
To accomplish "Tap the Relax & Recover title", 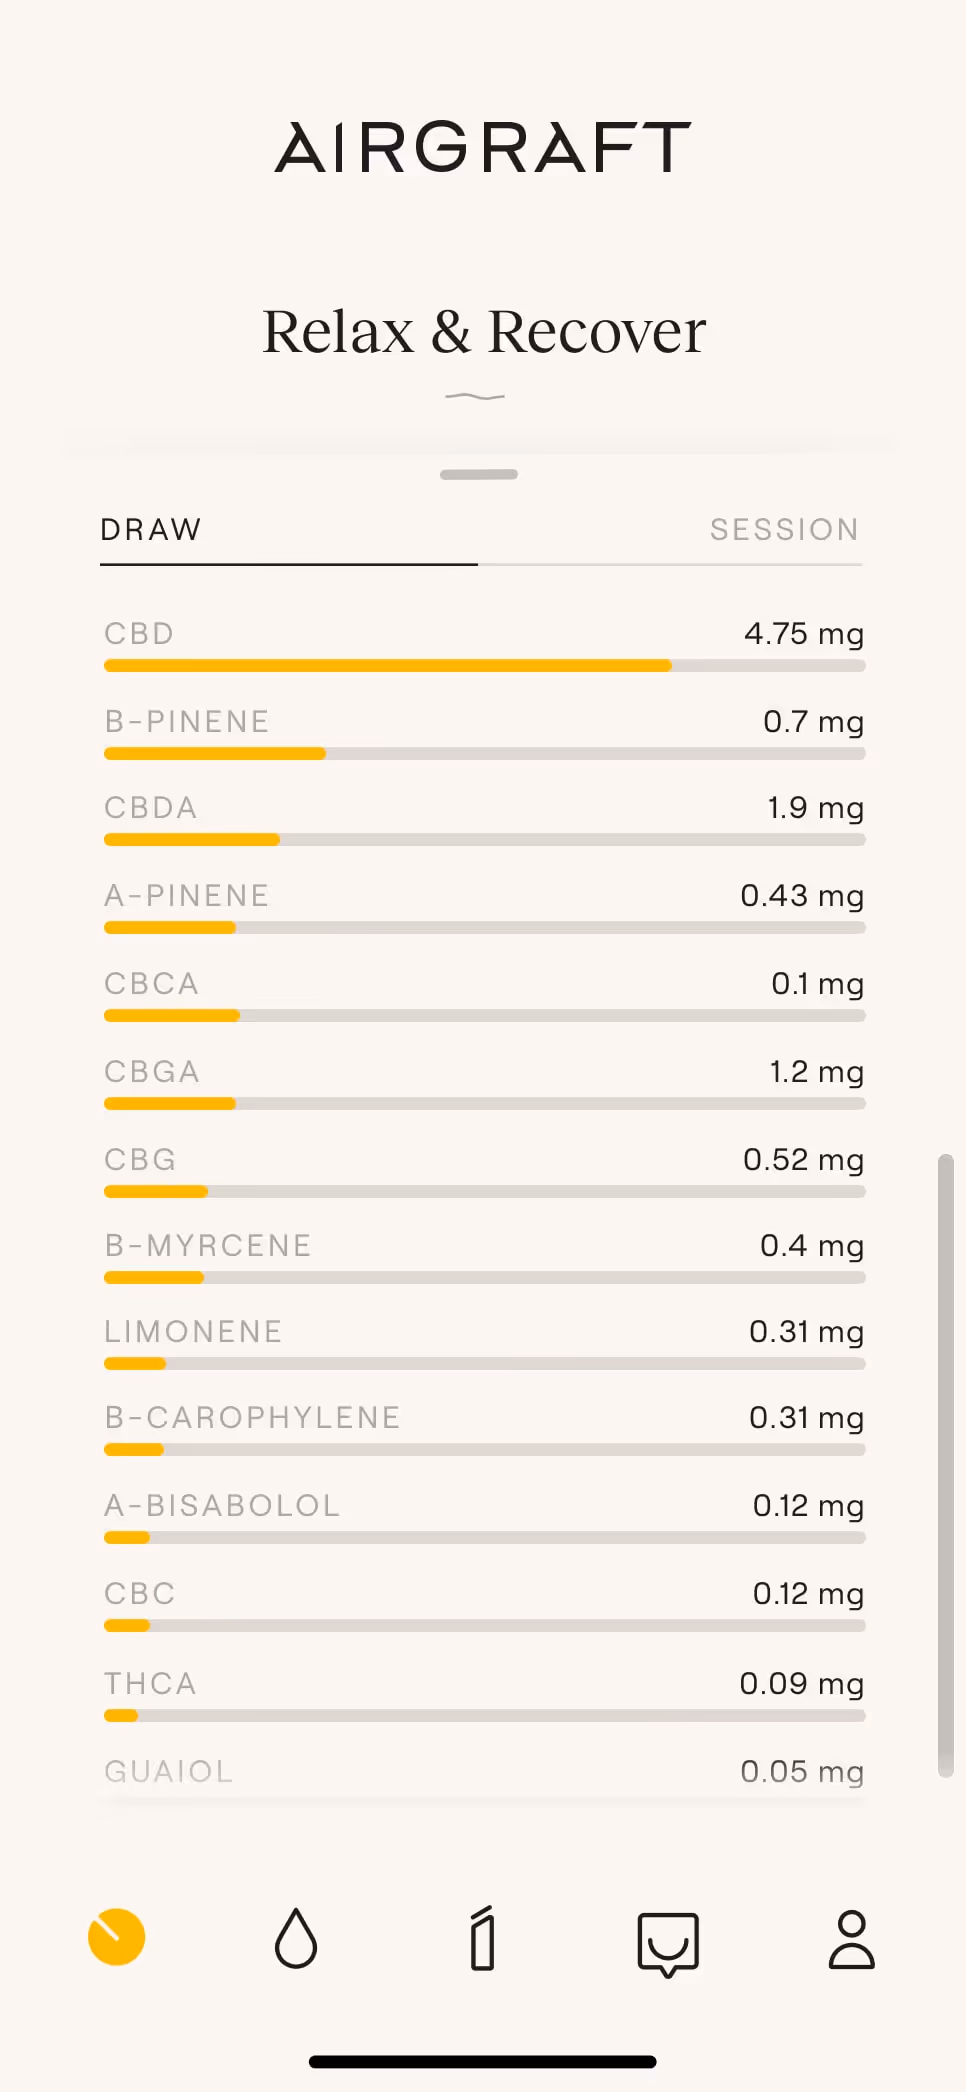I will click(x=484, y=331).
